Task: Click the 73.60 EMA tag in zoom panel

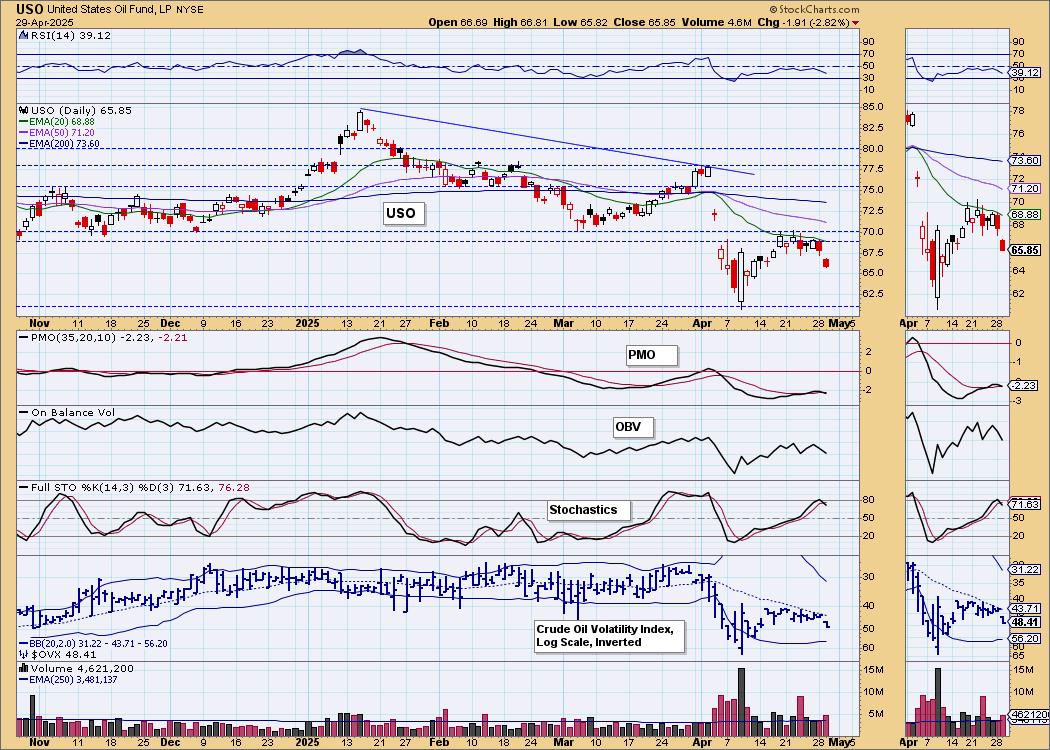Action: click(x=1026, y=161)
